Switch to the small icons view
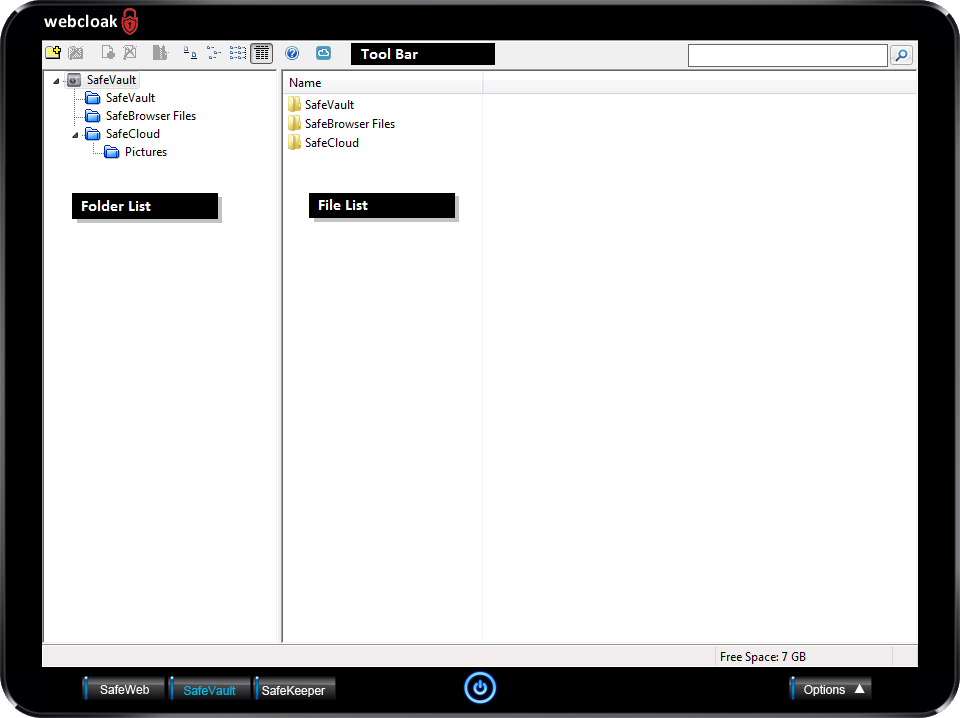 point(213,53)
